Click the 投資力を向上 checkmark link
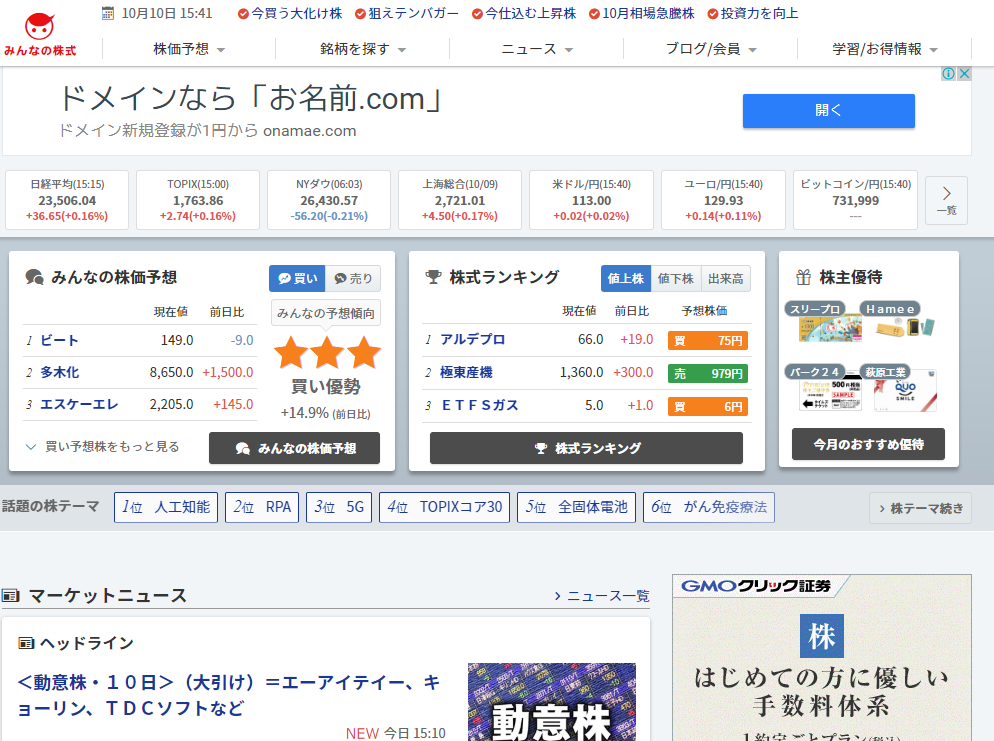Screen dimensions: 994x741 752,14
